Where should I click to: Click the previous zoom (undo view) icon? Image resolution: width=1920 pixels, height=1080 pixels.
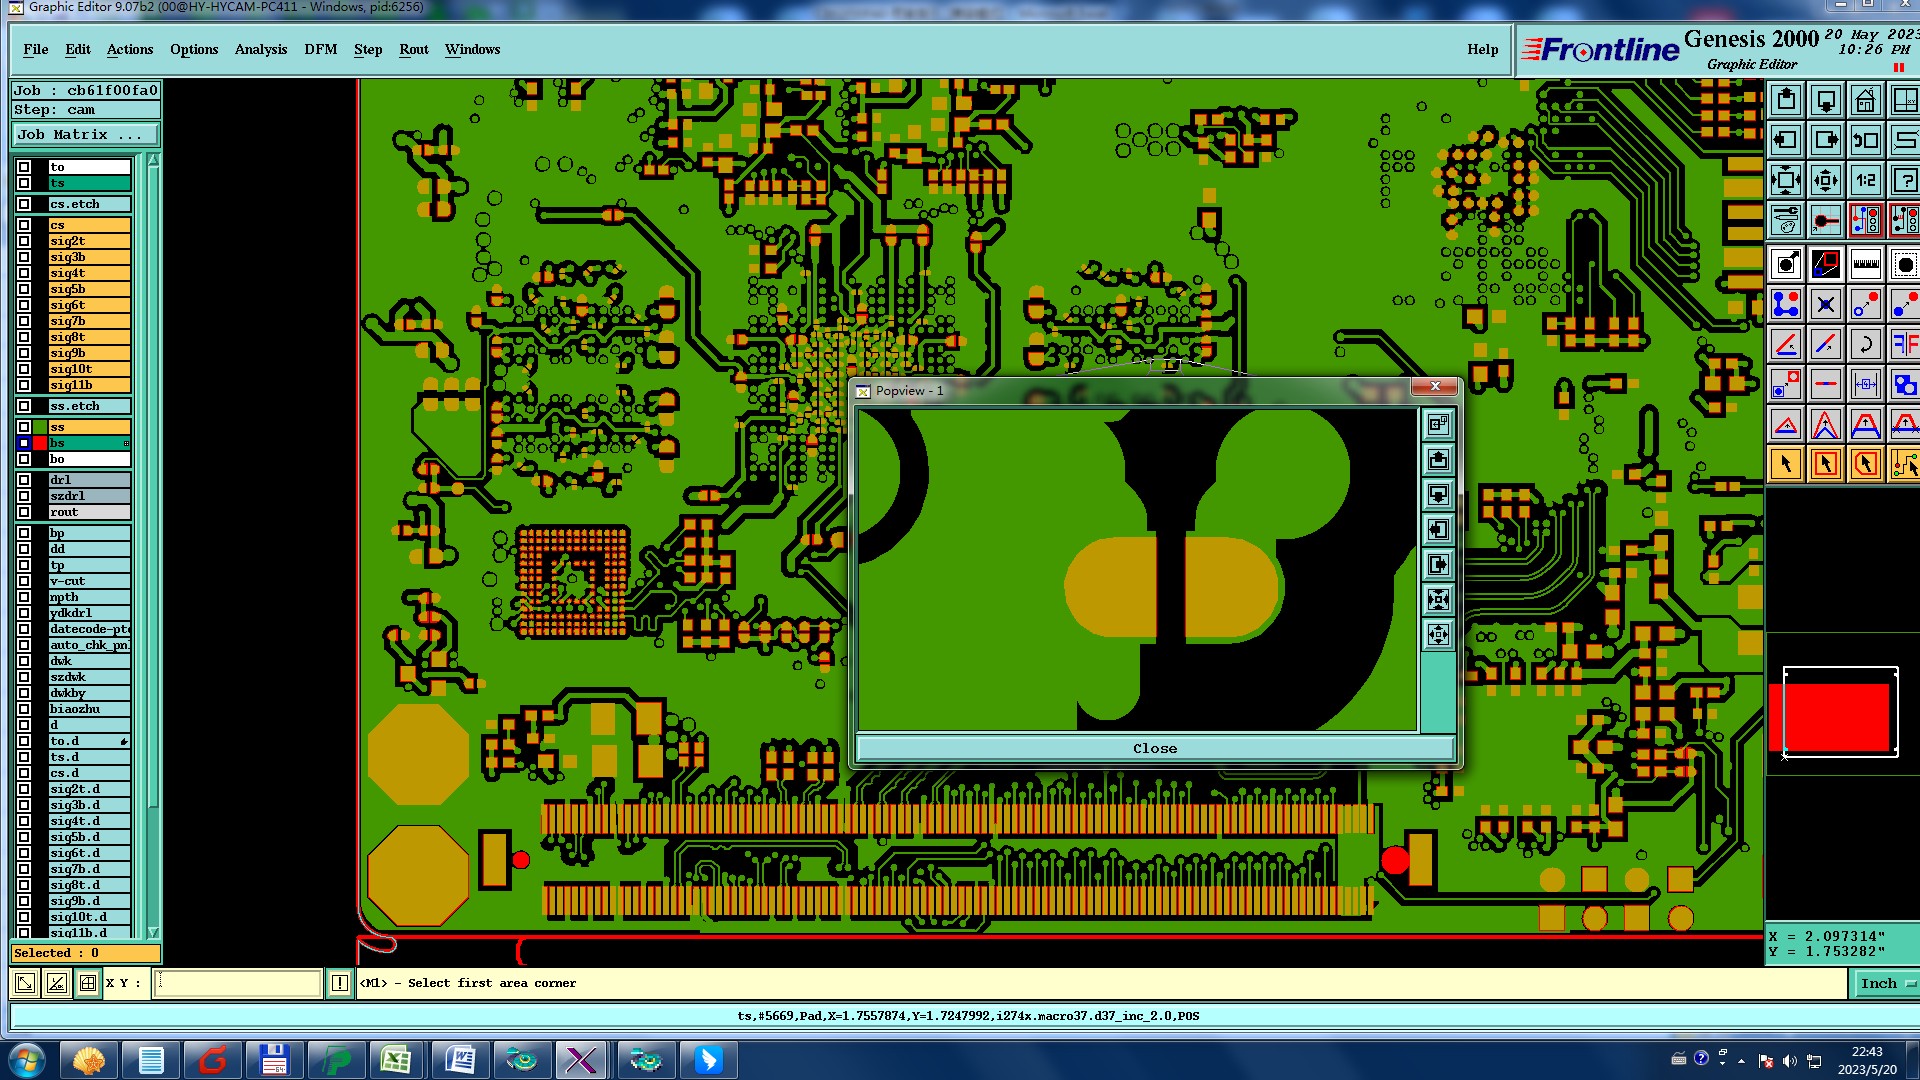tap(1865, 141)
